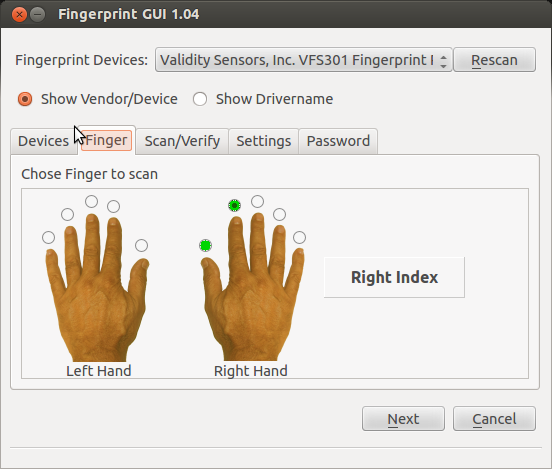Click the selected right index finger button

click(x=234, y=205)
